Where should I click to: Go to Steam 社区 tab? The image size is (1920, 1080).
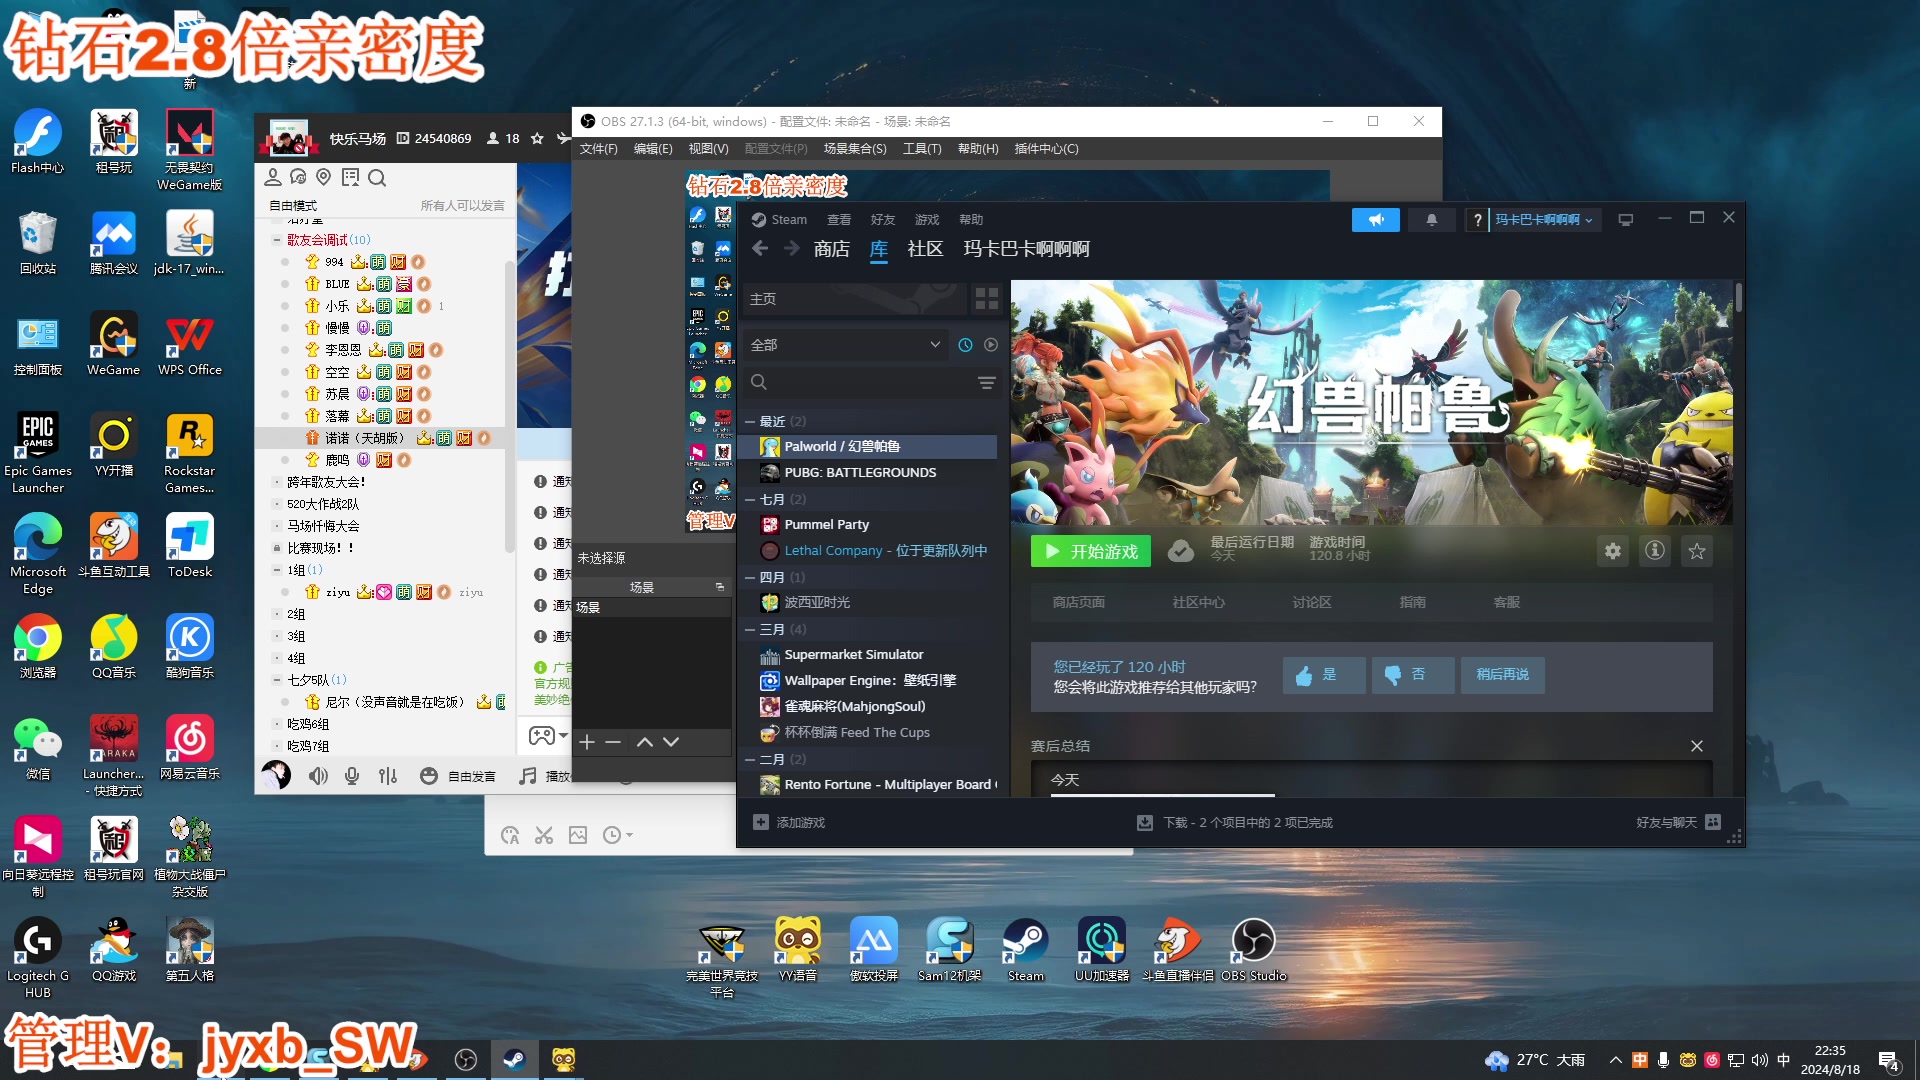[x=925, y=249]
